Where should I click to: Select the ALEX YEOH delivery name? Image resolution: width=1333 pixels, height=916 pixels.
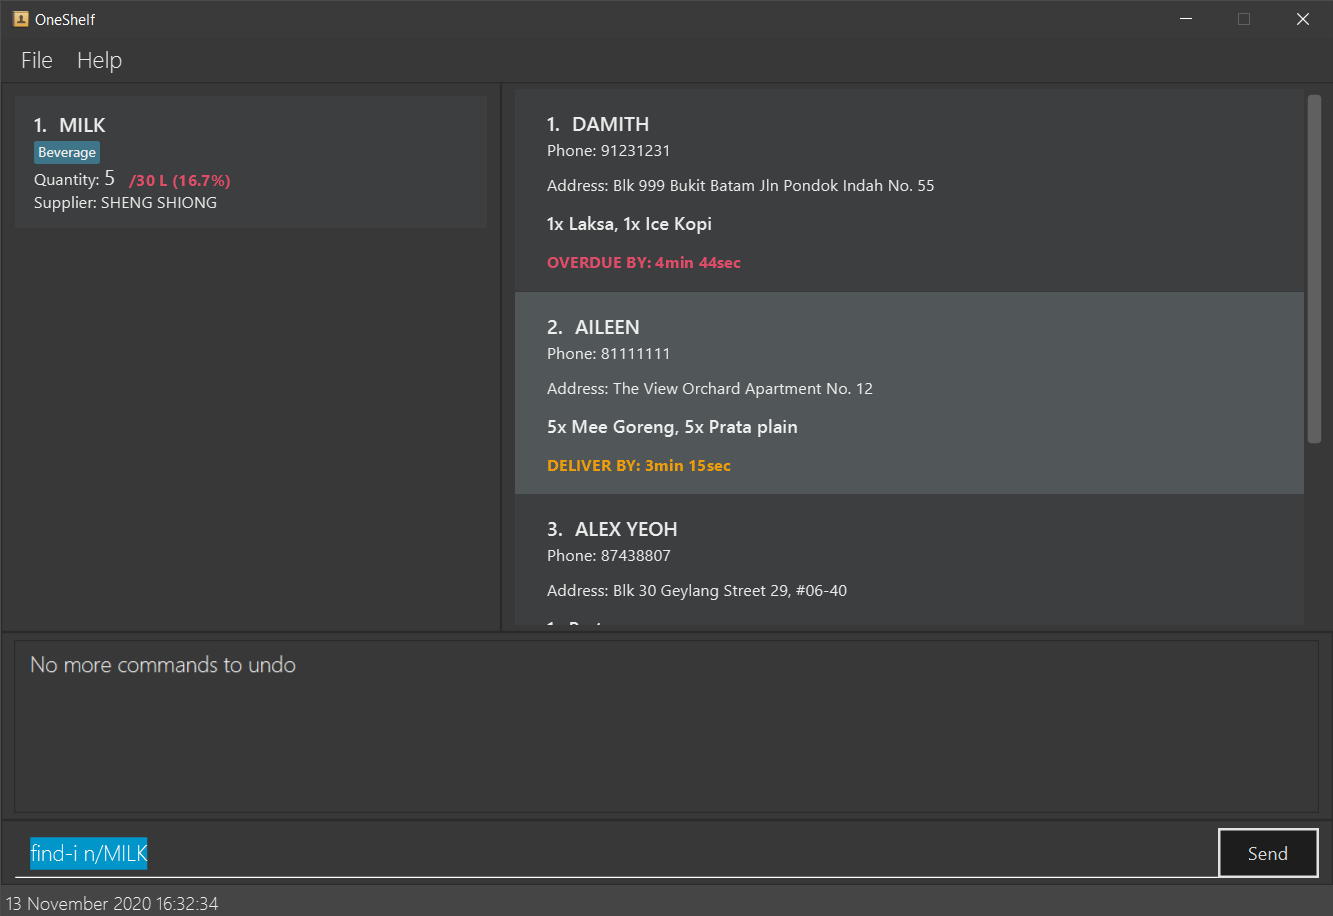626,529
